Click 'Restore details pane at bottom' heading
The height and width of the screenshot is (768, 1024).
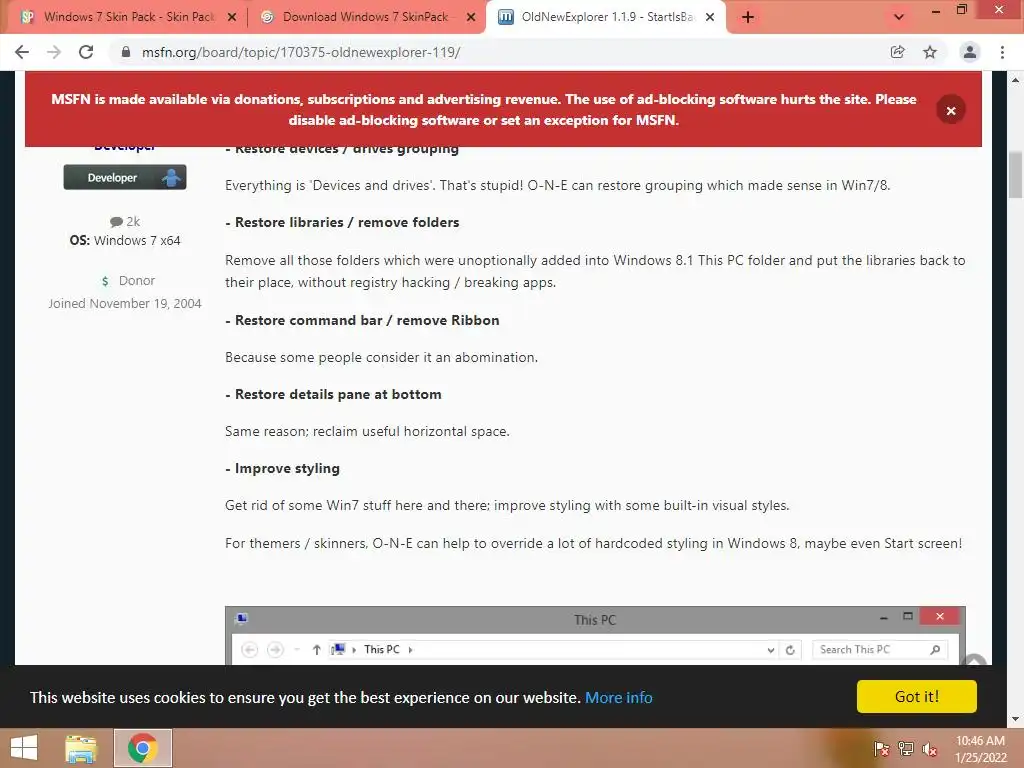pos(333,394)
